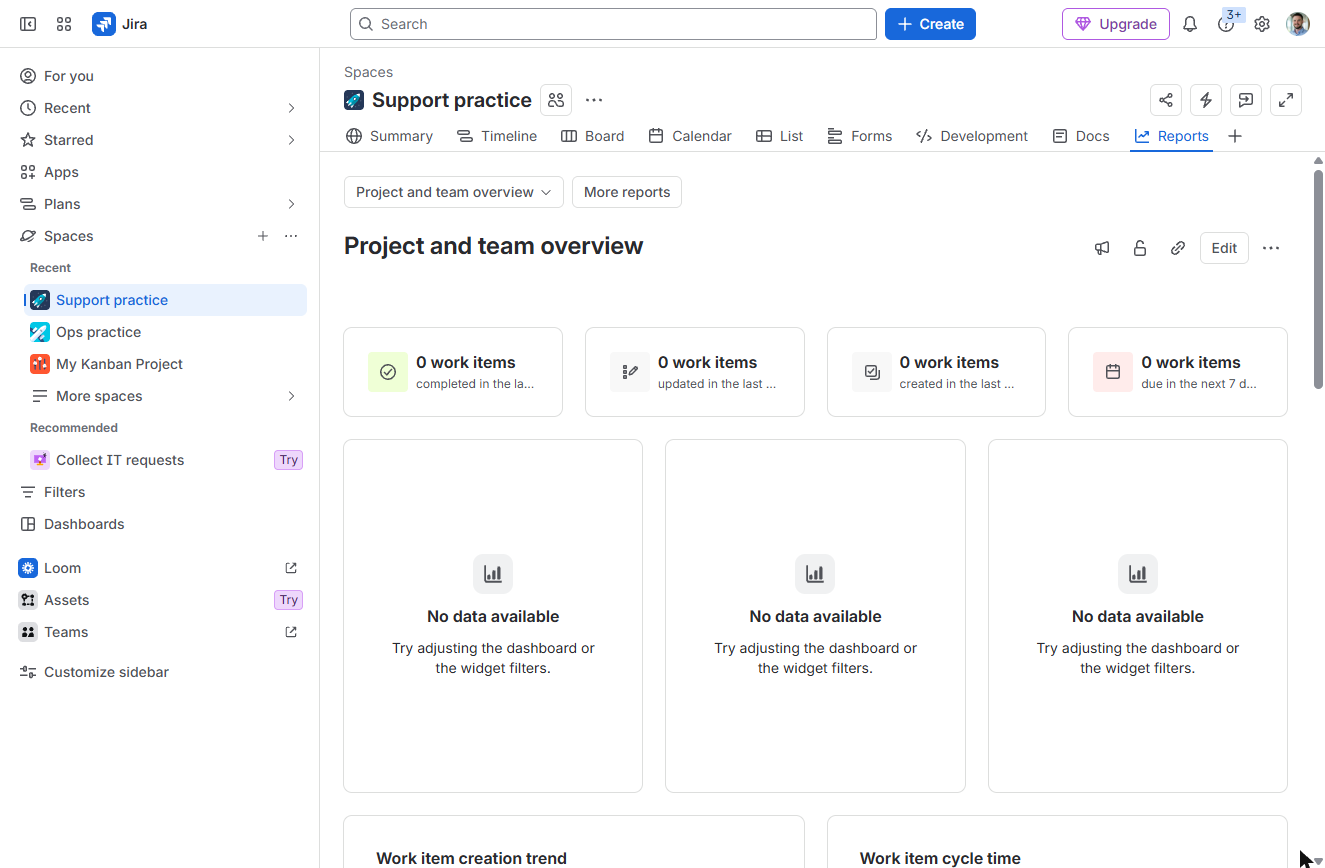Expand the Recent sidebar item
The width and height of the screenshot is (1325, 868).
tap(291, 108)
